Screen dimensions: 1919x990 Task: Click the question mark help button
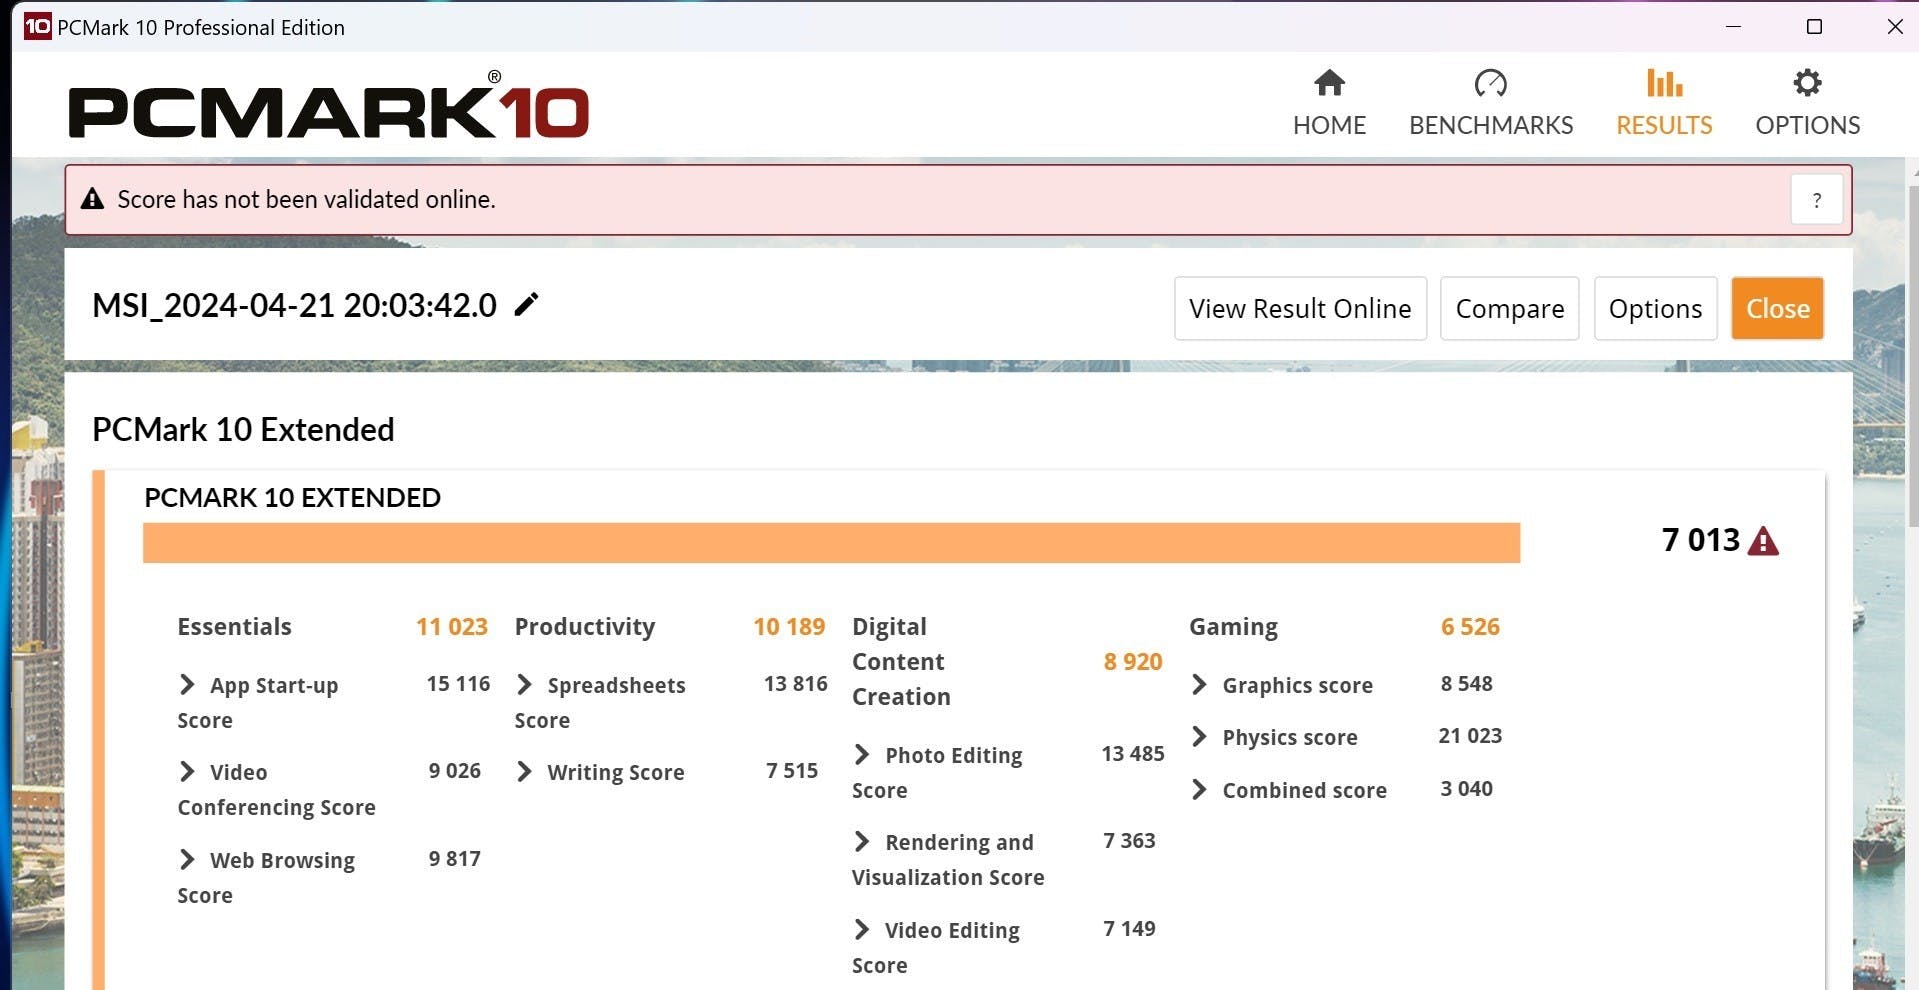tap(1816, 200)
